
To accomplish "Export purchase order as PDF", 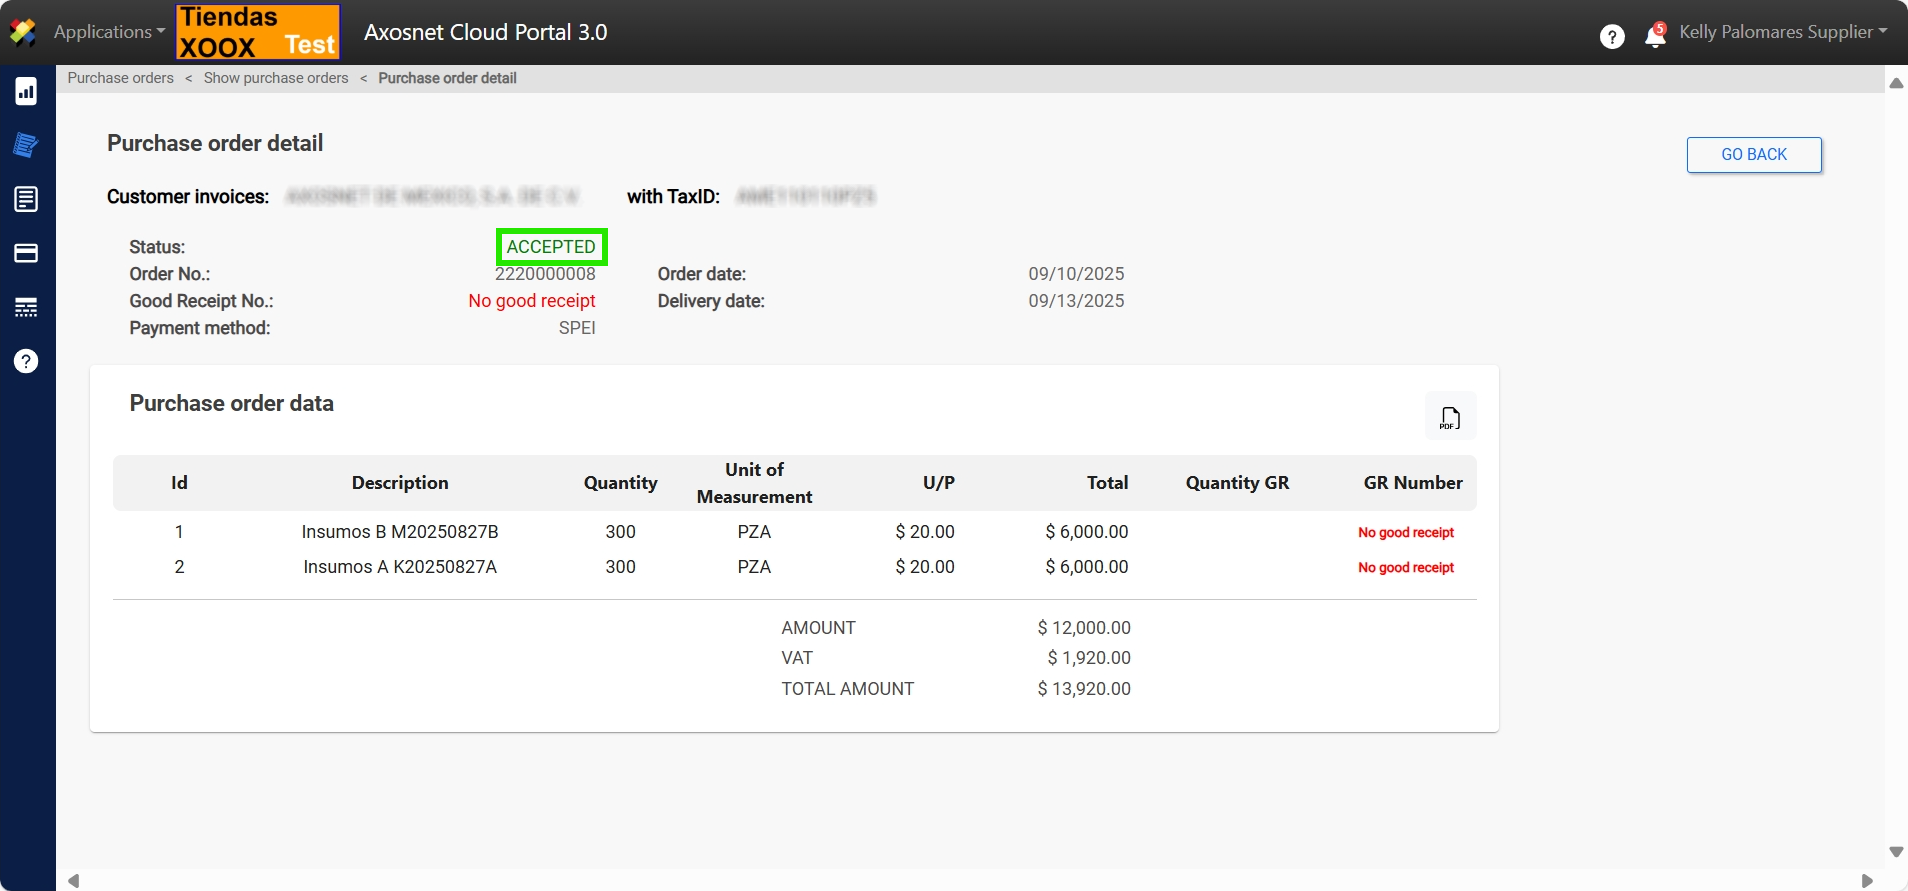I will pos(1450,417).
